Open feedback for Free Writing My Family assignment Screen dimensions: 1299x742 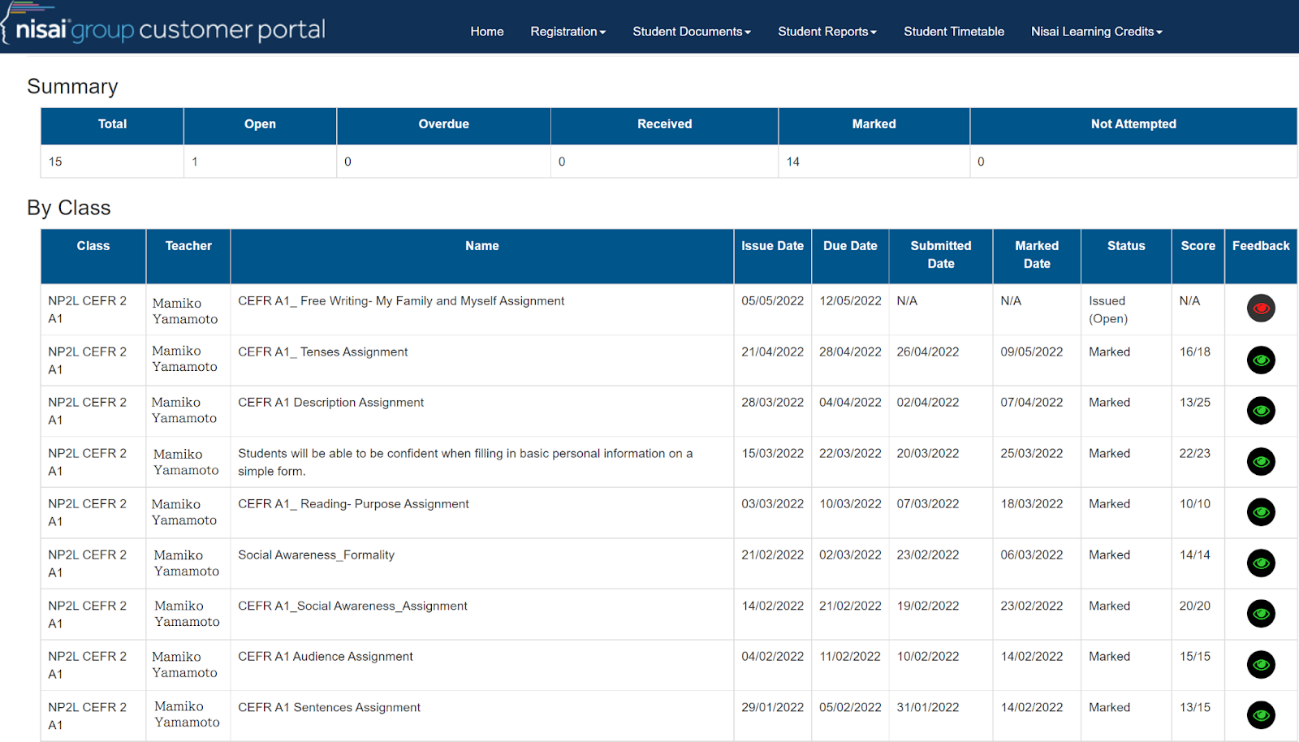[x=1261, y=309]
